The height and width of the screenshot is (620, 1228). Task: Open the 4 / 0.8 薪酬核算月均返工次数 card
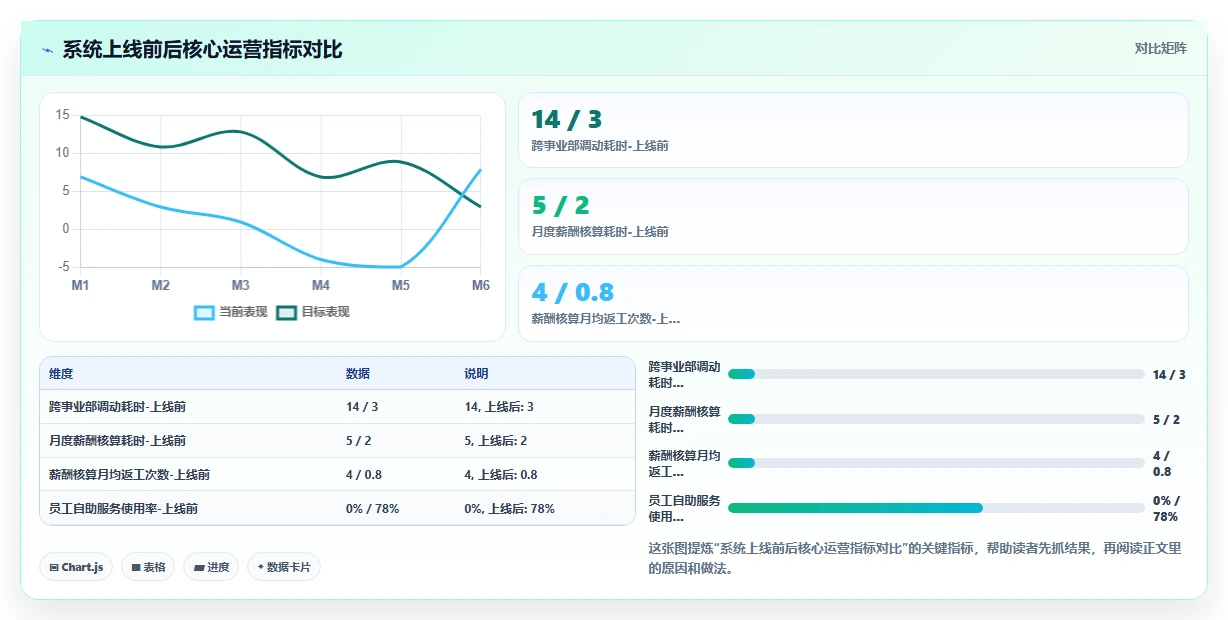(x=853, y=303)
